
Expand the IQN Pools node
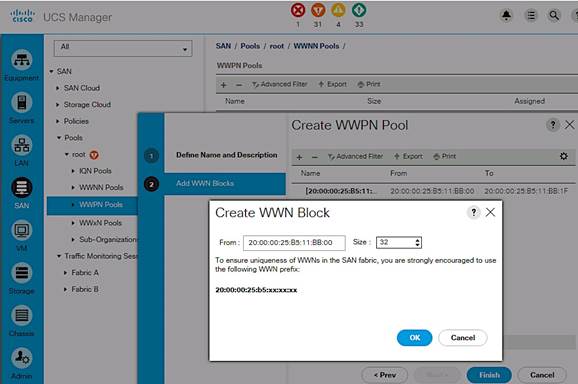pos(73,171)
